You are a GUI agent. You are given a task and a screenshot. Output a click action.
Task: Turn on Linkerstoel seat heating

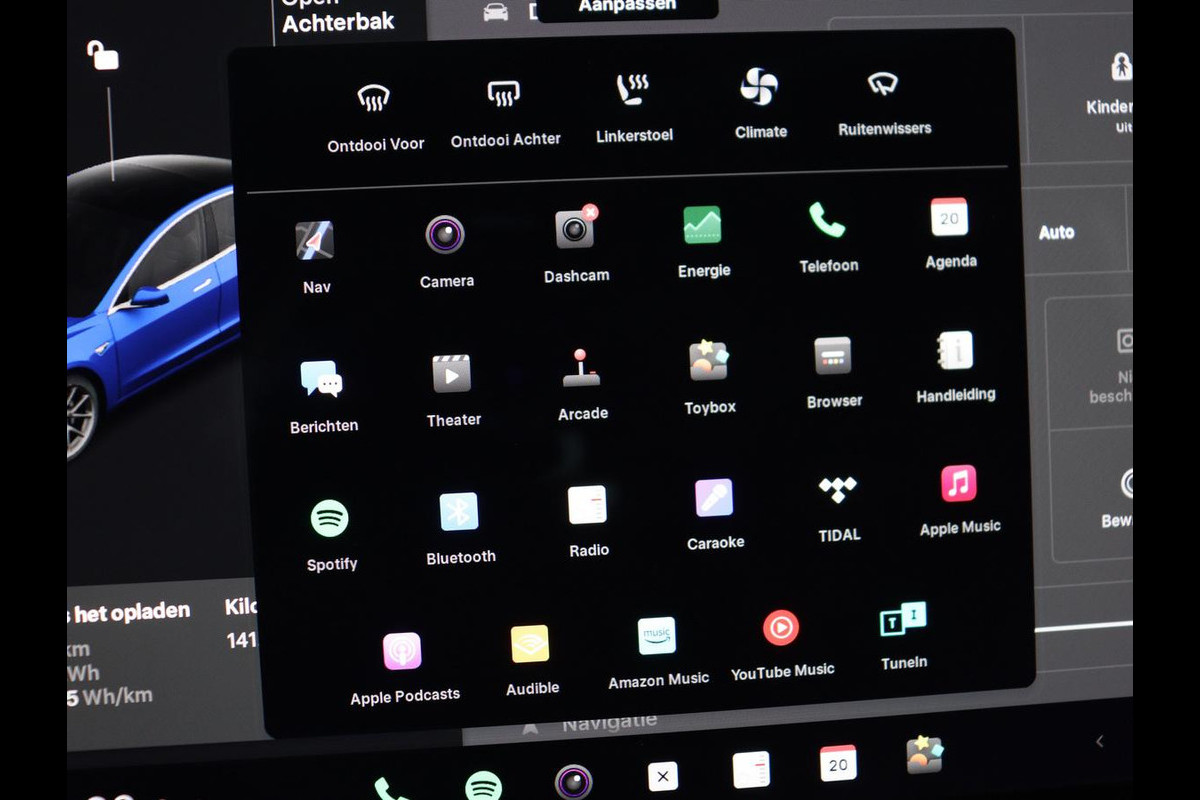pos(634,91)
